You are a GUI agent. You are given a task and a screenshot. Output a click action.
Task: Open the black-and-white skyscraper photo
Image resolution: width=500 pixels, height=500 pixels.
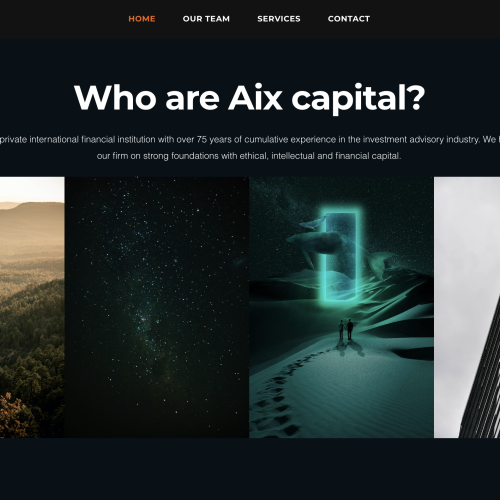click(x=467, y=307)
